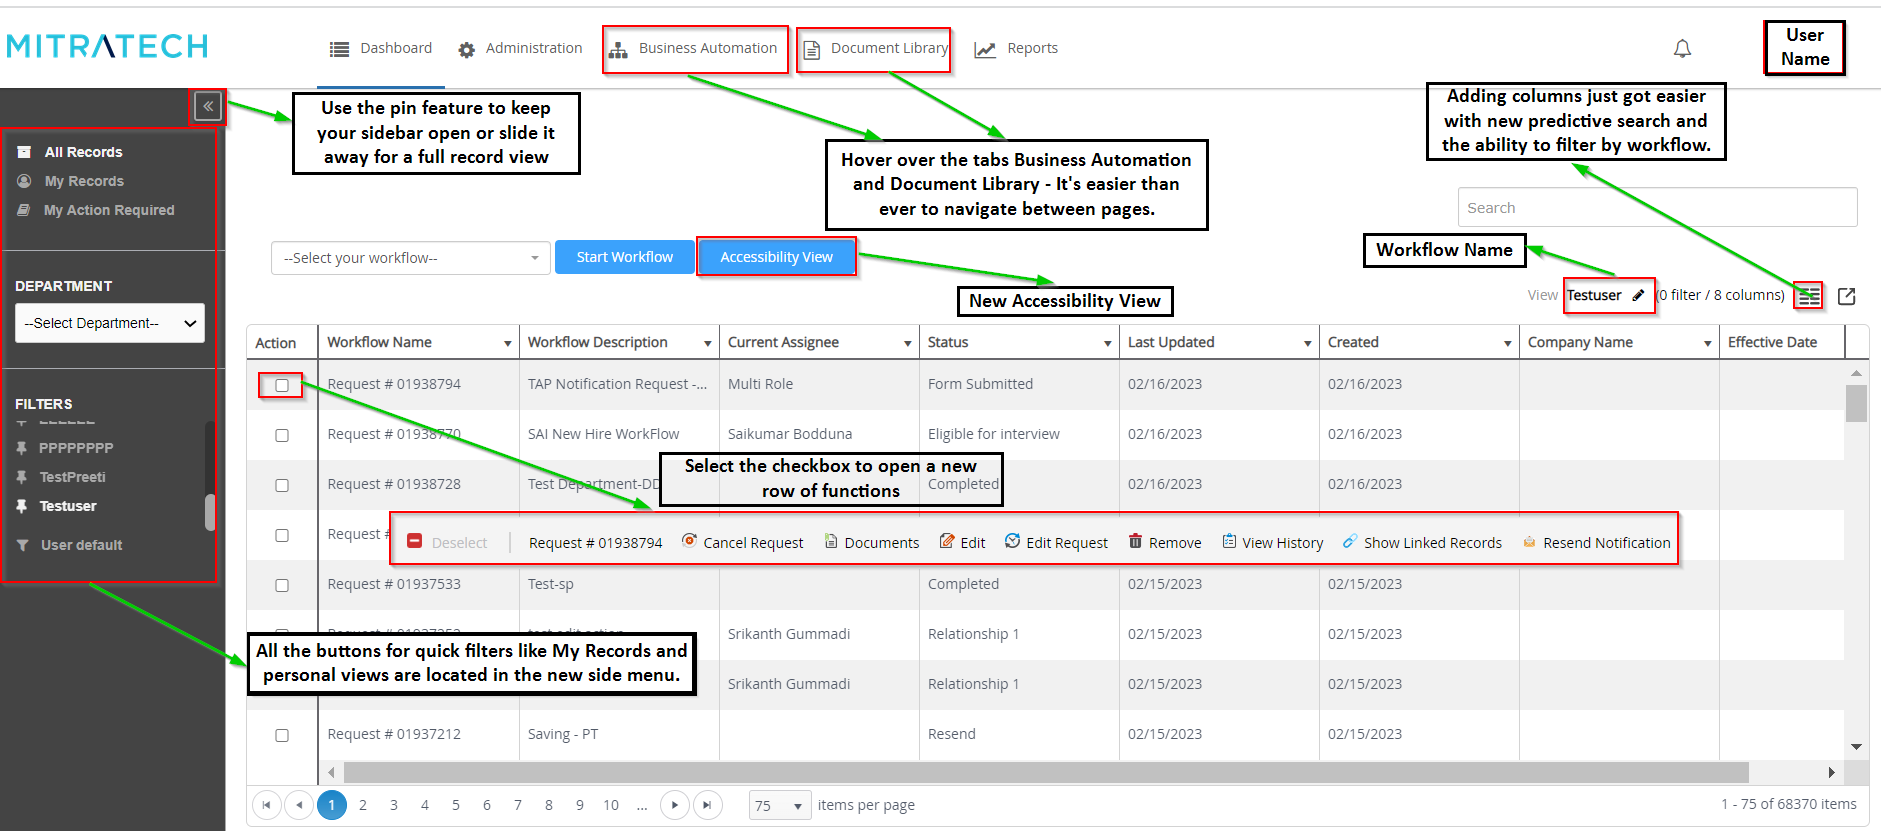Tick the checkbox for Request # 01938728
The height and width of the screenshot is (831, 1881).
point(282,485)
